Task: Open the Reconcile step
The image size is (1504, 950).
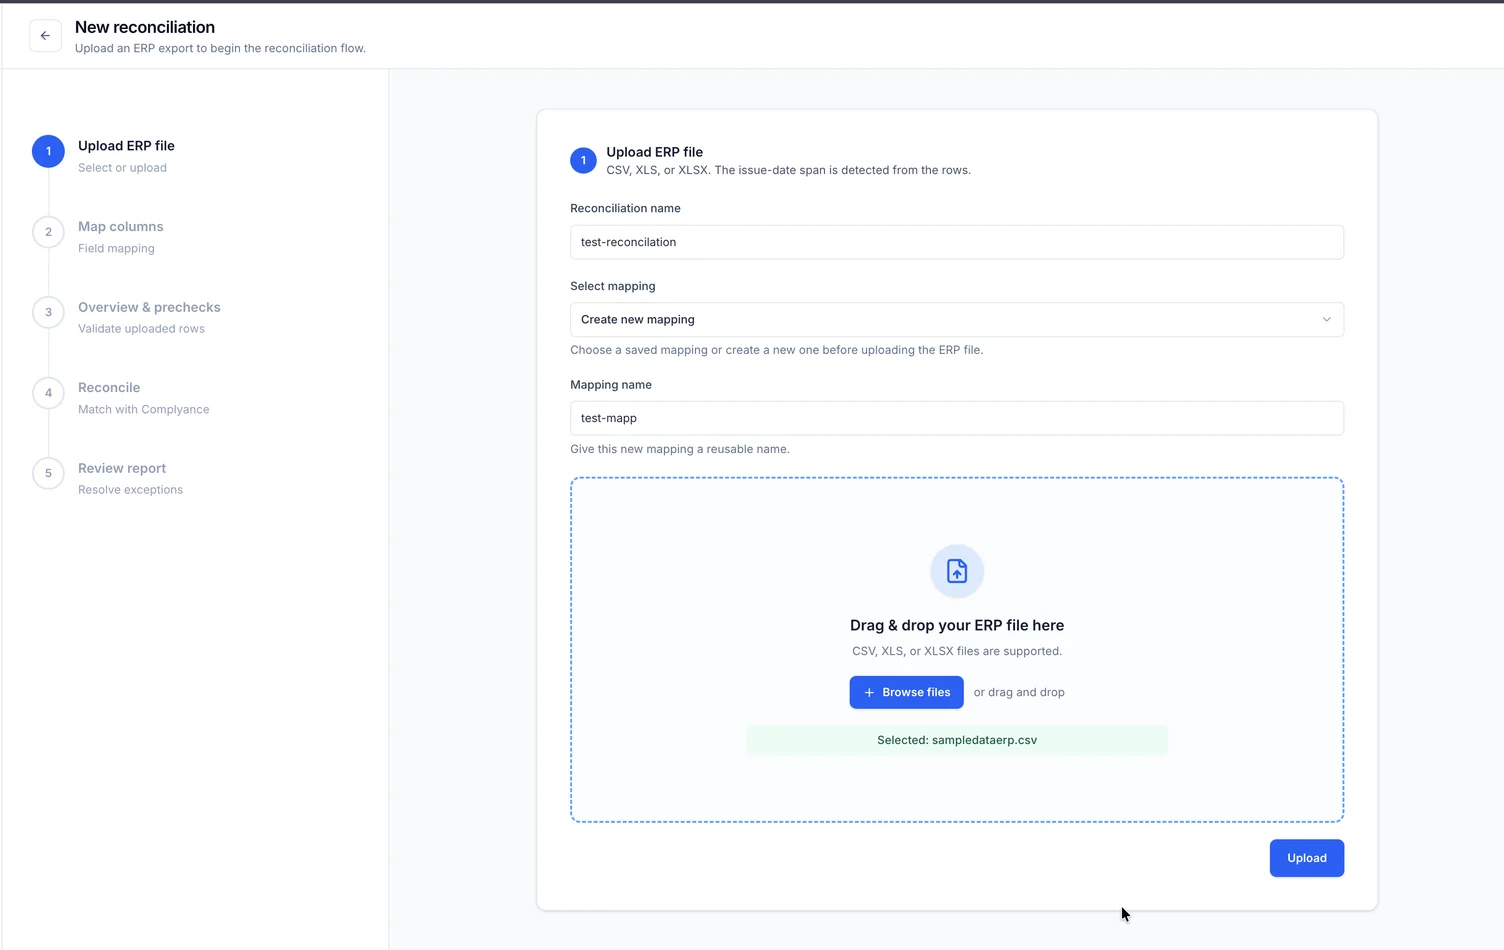Action: [x=109, y=388]
